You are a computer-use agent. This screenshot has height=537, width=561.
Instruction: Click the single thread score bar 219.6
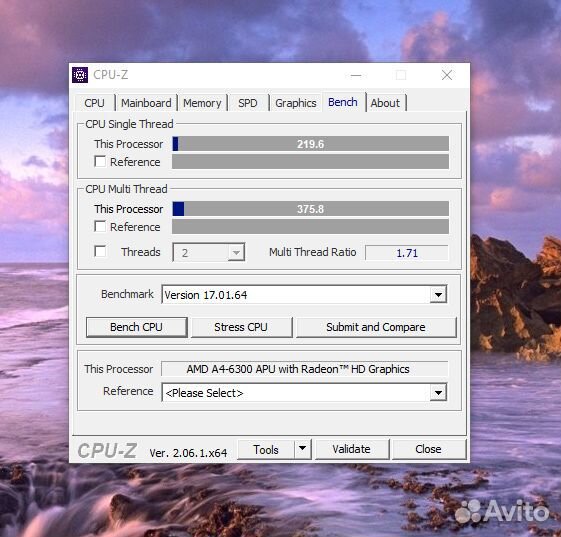click(311, 144)
